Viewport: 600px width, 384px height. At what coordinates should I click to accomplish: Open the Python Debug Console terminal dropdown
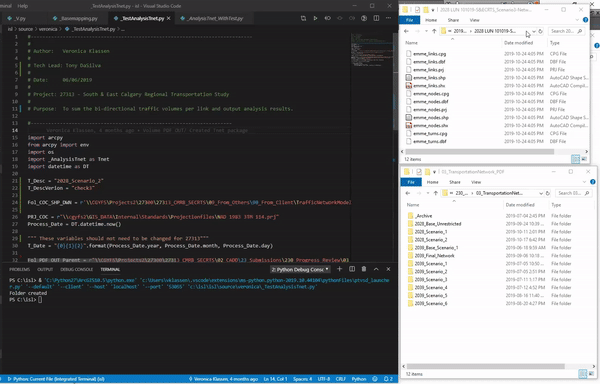(x=300, y=269)
